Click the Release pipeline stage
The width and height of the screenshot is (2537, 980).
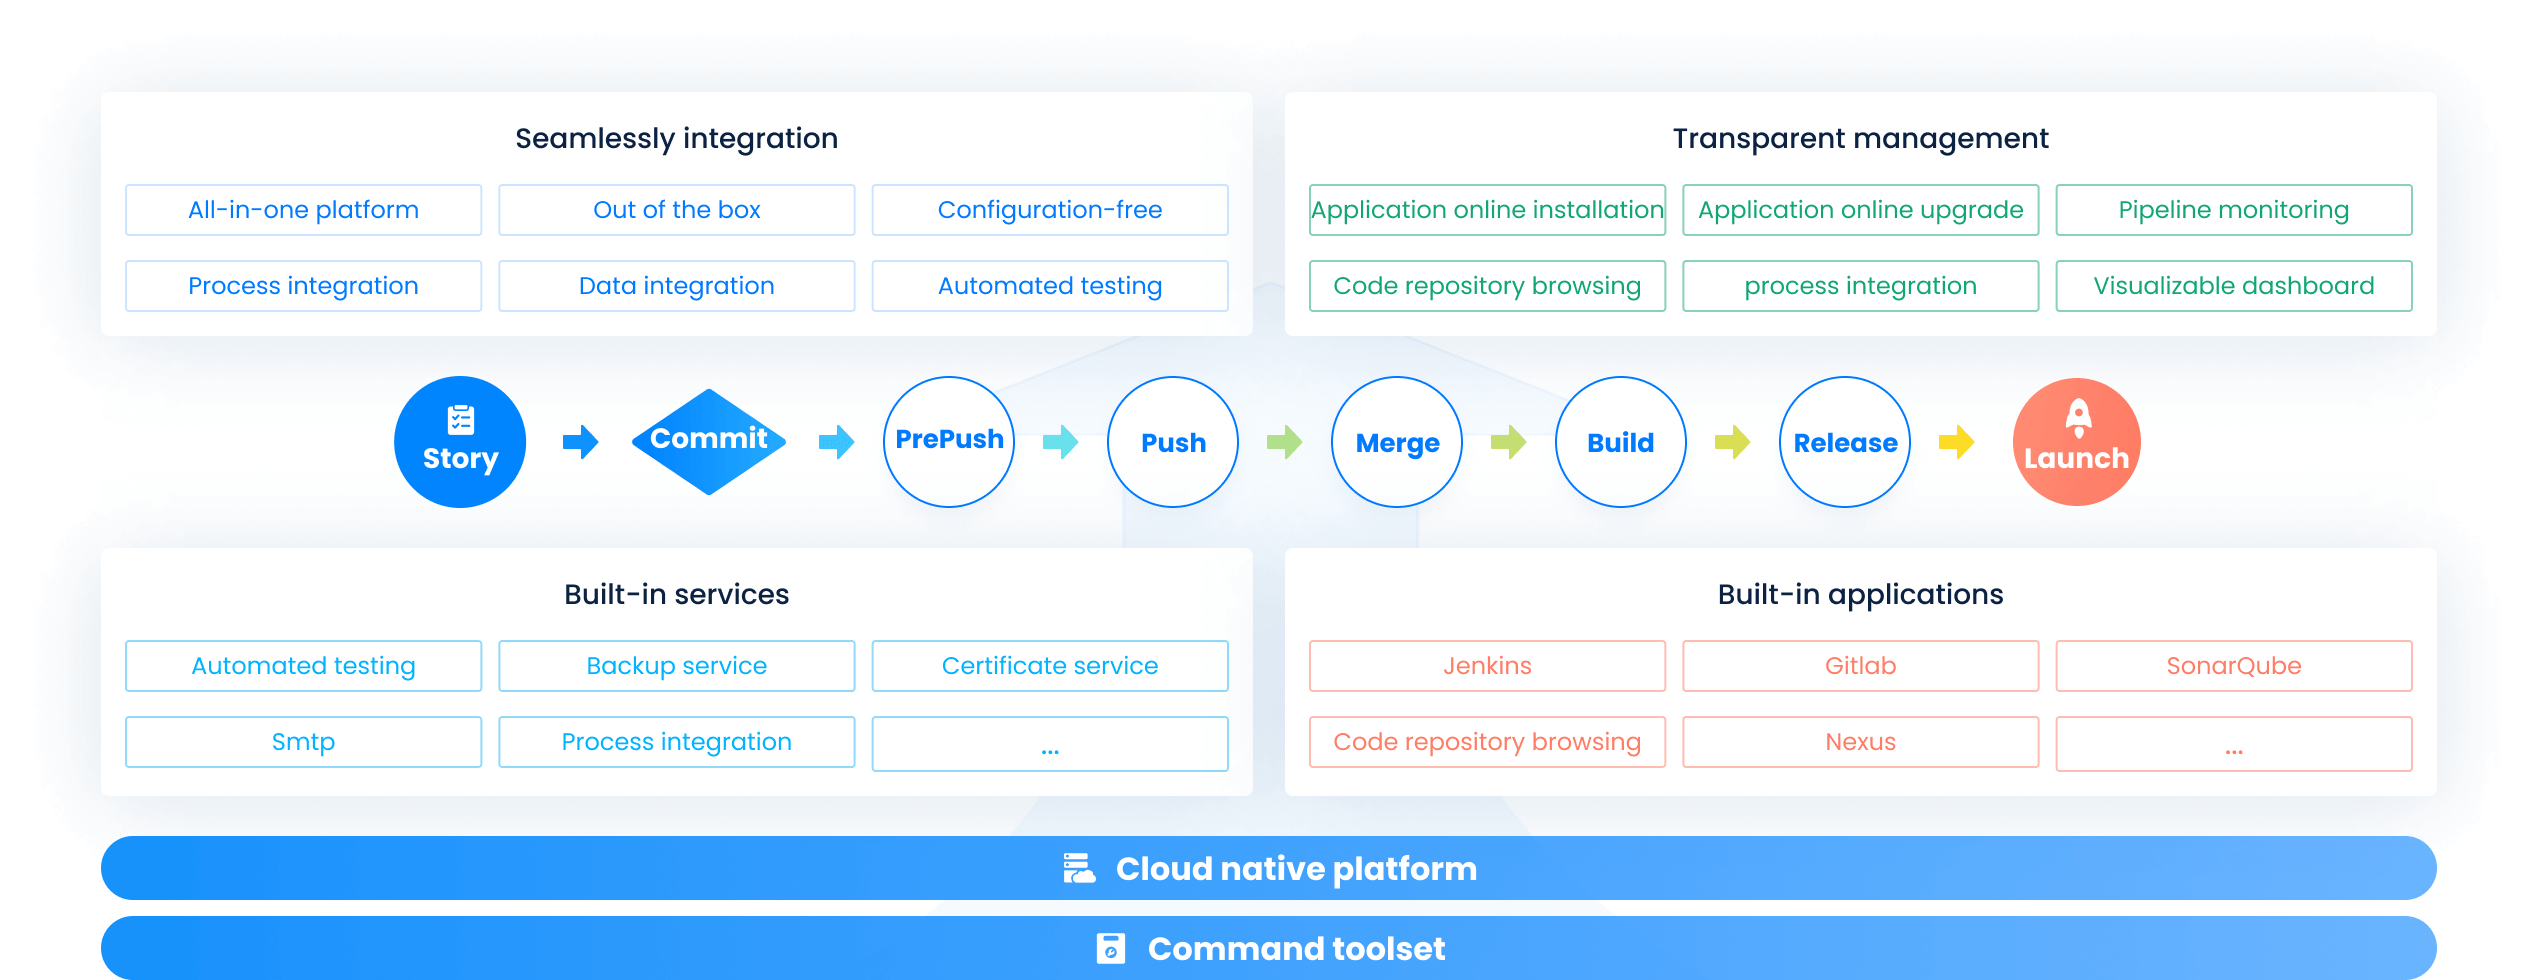tap(1845, 442)
